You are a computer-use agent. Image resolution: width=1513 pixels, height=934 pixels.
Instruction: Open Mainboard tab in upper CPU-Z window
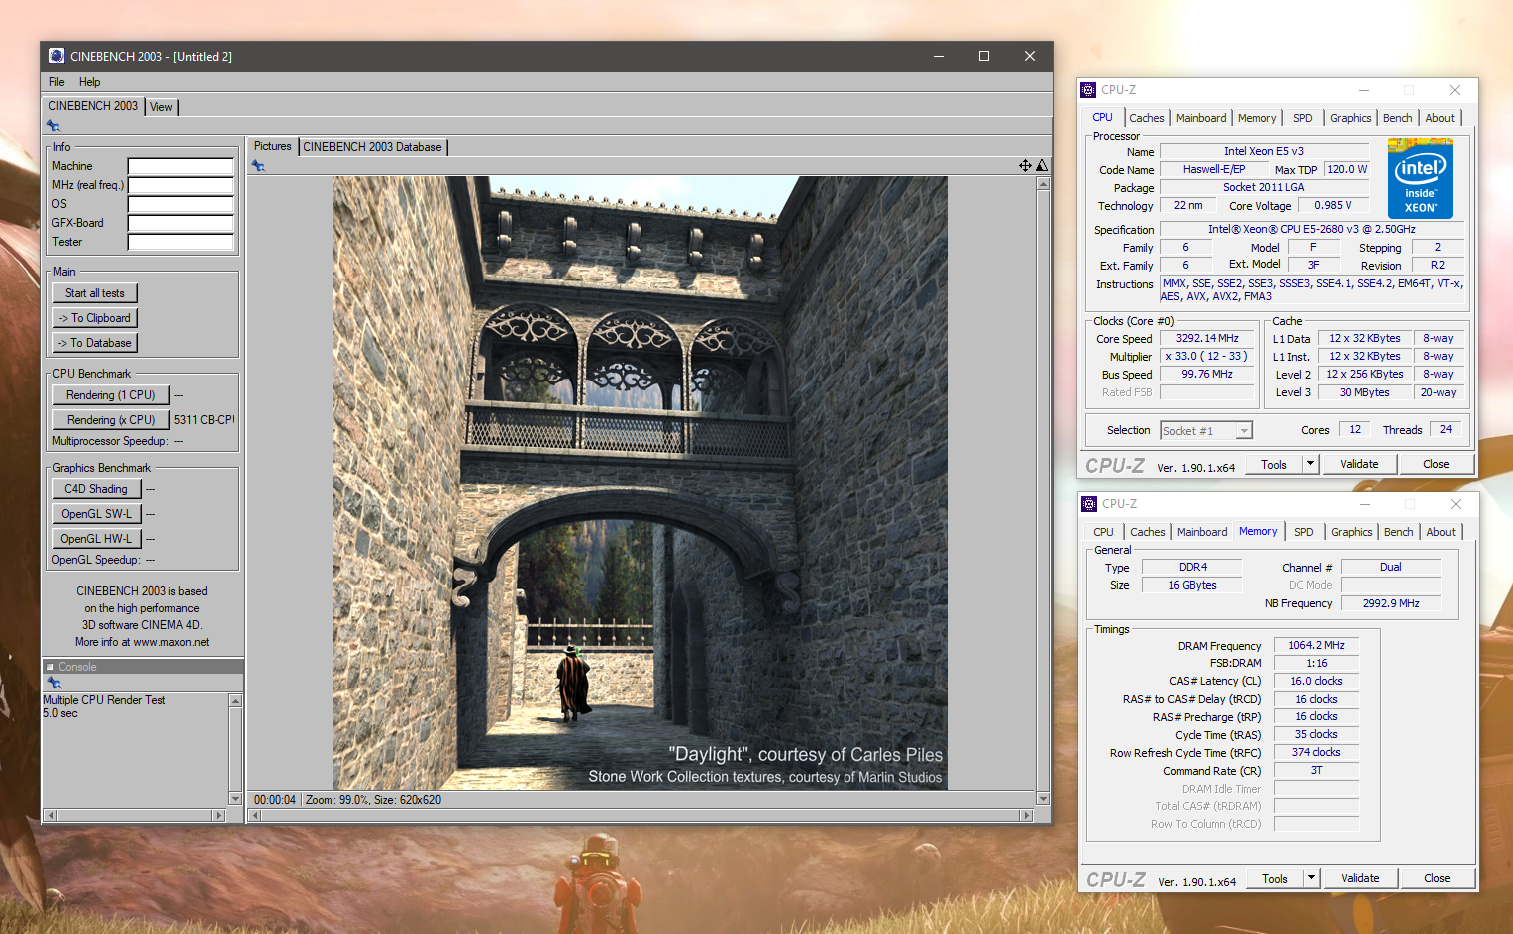1201,118
